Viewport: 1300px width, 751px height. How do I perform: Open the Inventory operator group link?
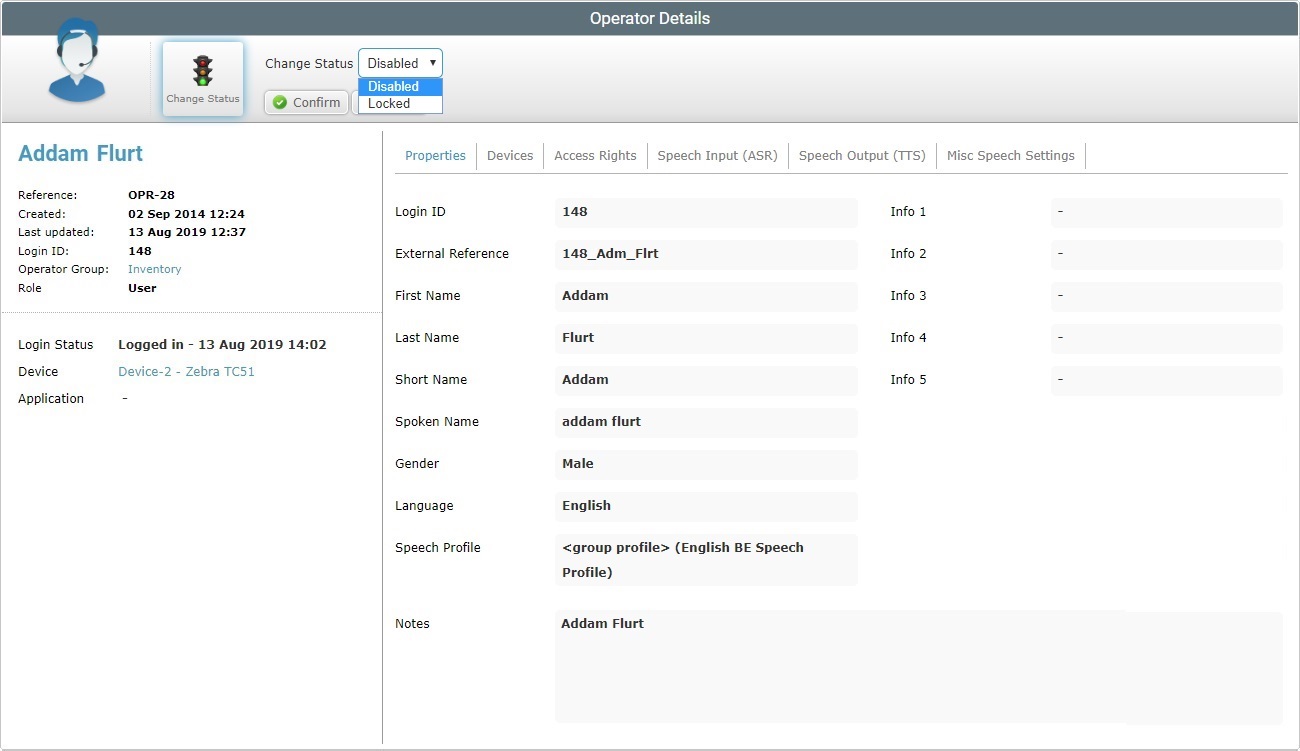tap(155, 270)
